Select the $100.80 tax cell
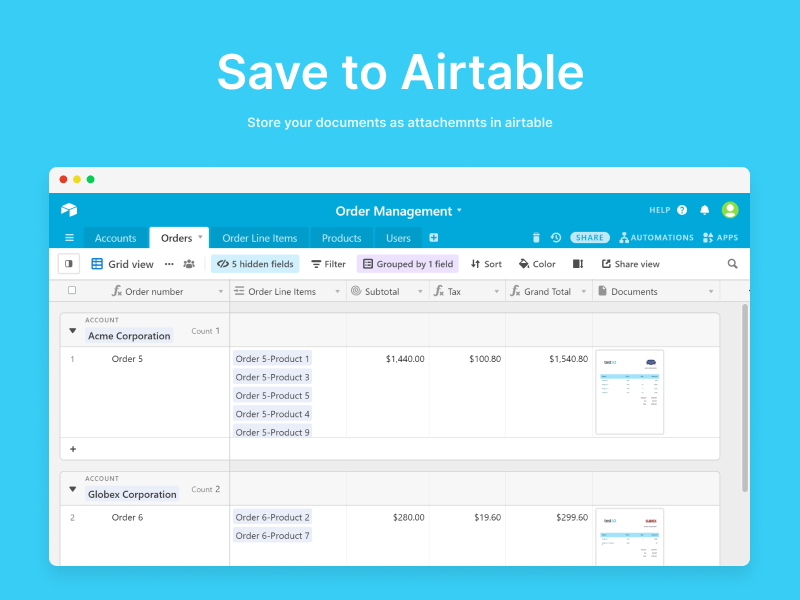The width and height of the screenshot is (800, 600). [467, 392]
